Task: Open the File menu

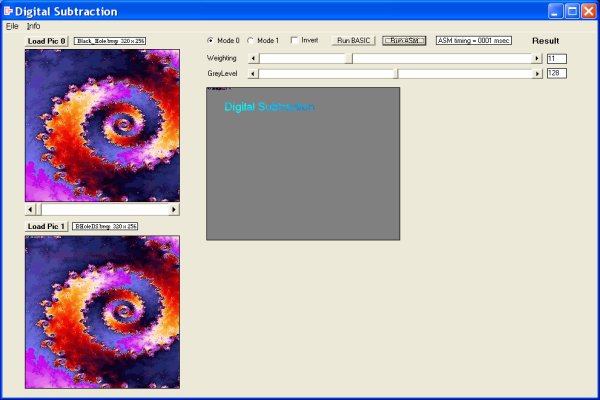Action: (x=12, y=25)
